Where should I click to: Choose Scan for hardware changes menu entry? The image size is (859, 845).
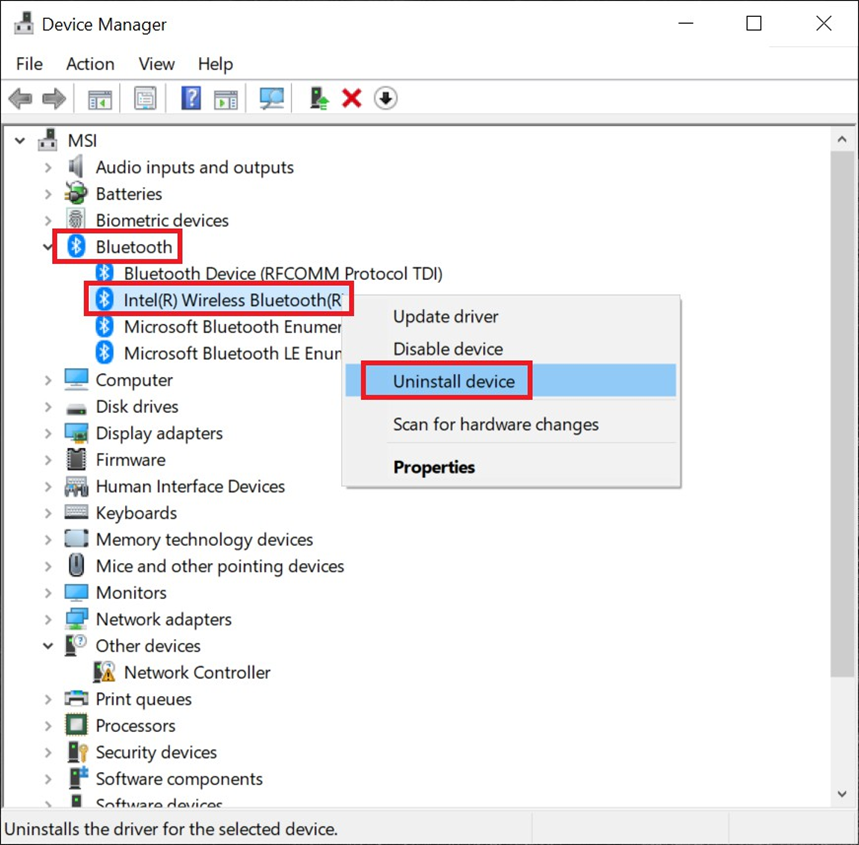510,424
